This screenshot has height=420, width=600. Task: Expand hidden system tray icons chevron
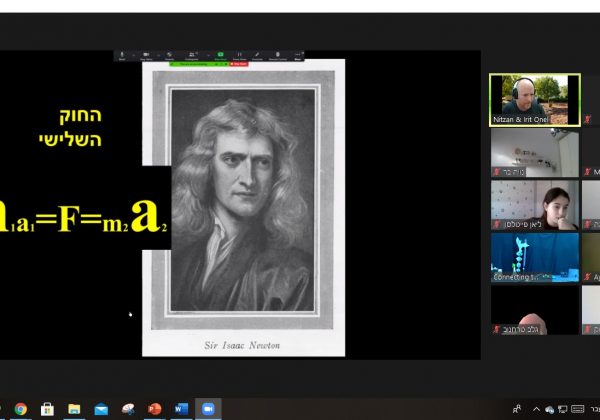click(x=536, y=409)
